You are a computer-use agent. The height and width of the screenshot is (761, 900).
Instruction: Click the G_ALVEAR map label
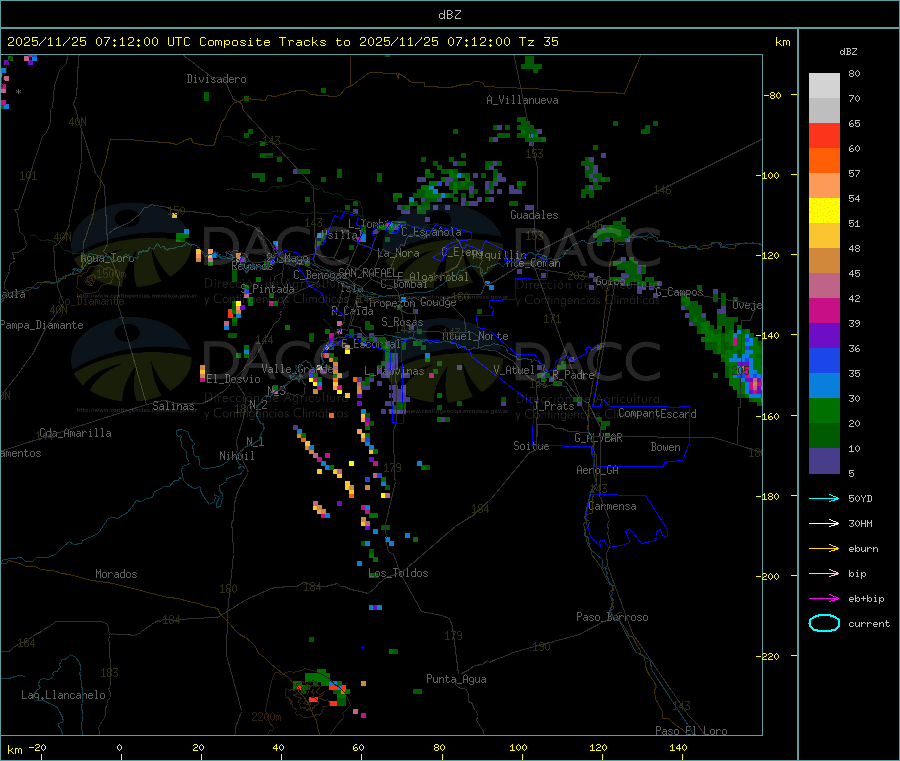599,438
